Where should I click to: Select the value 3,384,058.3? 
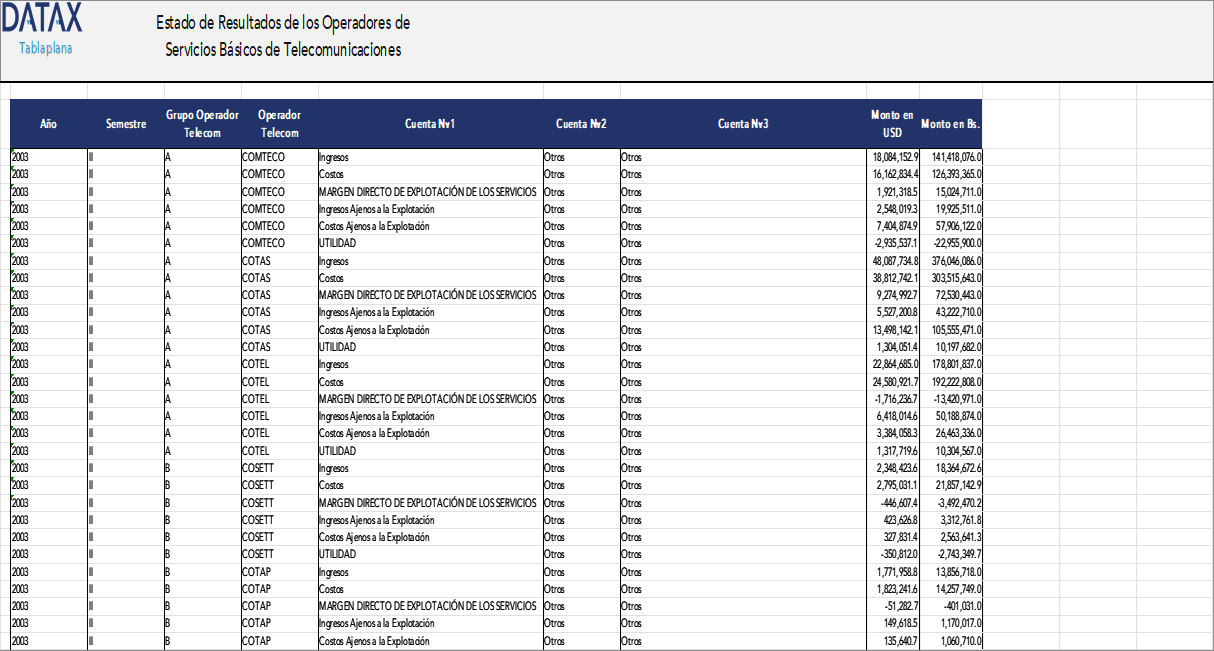[x=893, y=433]
